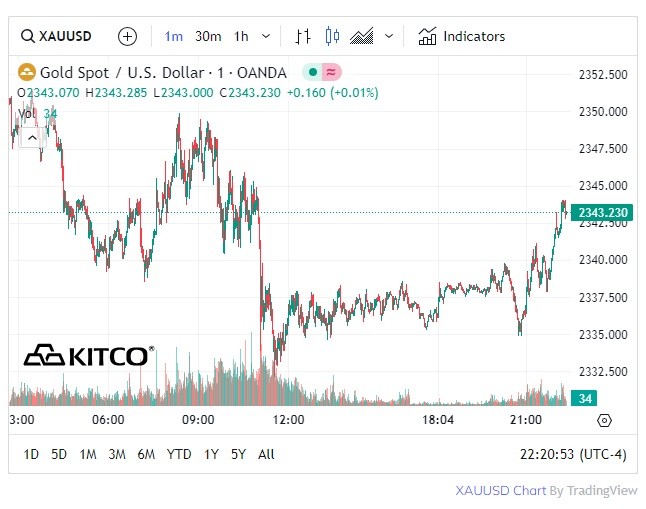Collapse the indicator legend arrow
This screenshot has height=509, width=646.
point(32,138)
